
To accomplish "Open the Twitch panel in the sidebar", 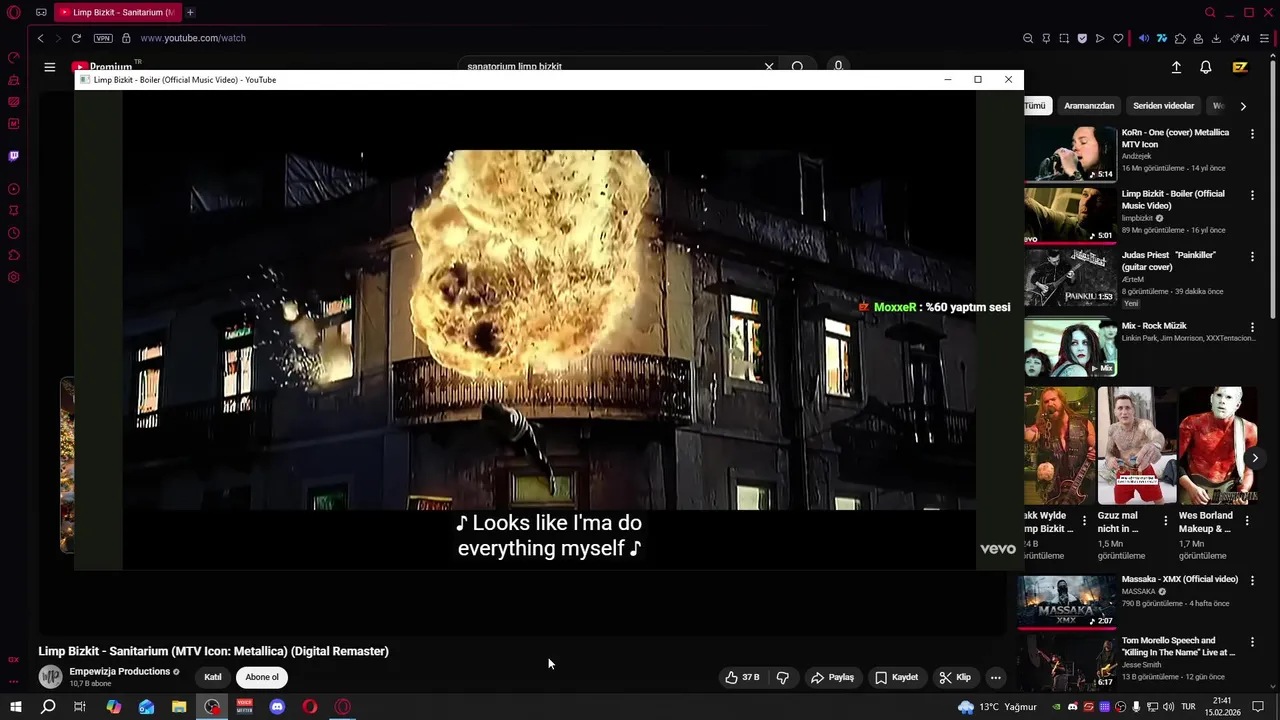I will [14, 156].
